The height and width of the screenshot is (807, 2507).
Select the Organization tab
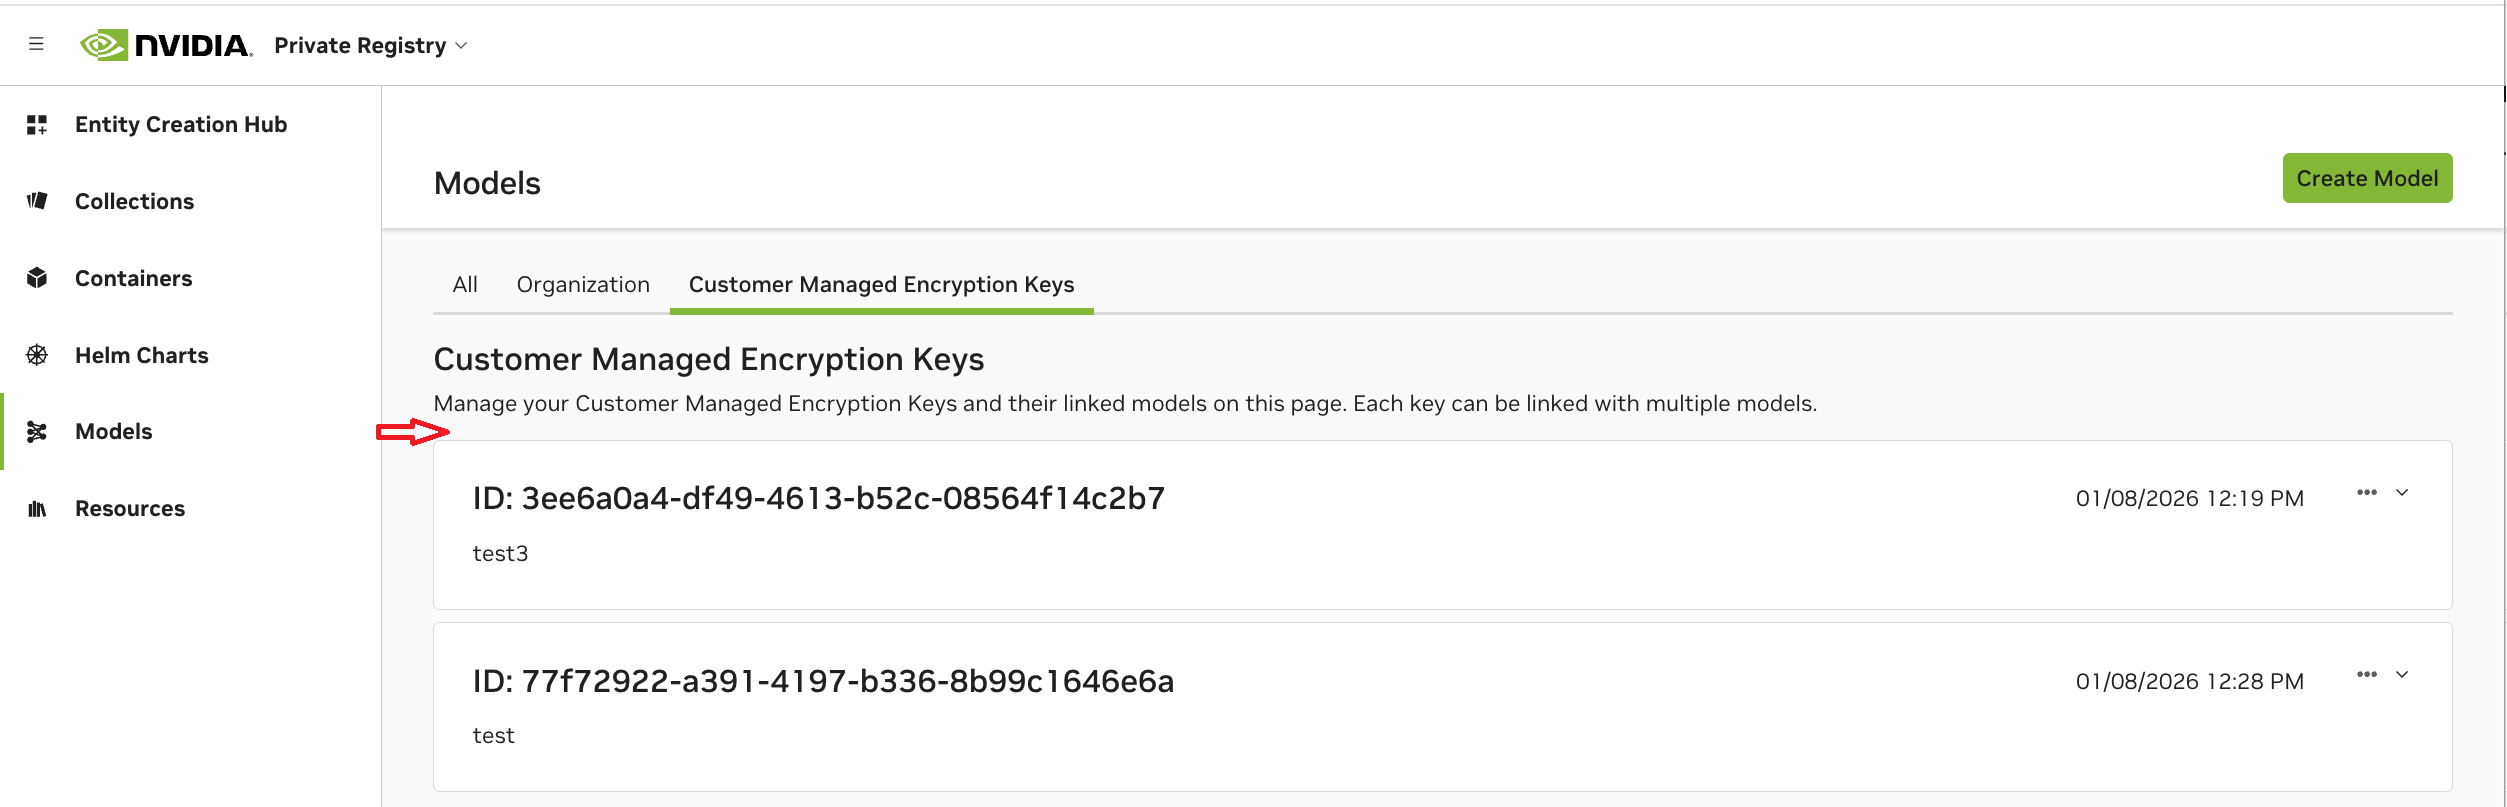[582, 284]
